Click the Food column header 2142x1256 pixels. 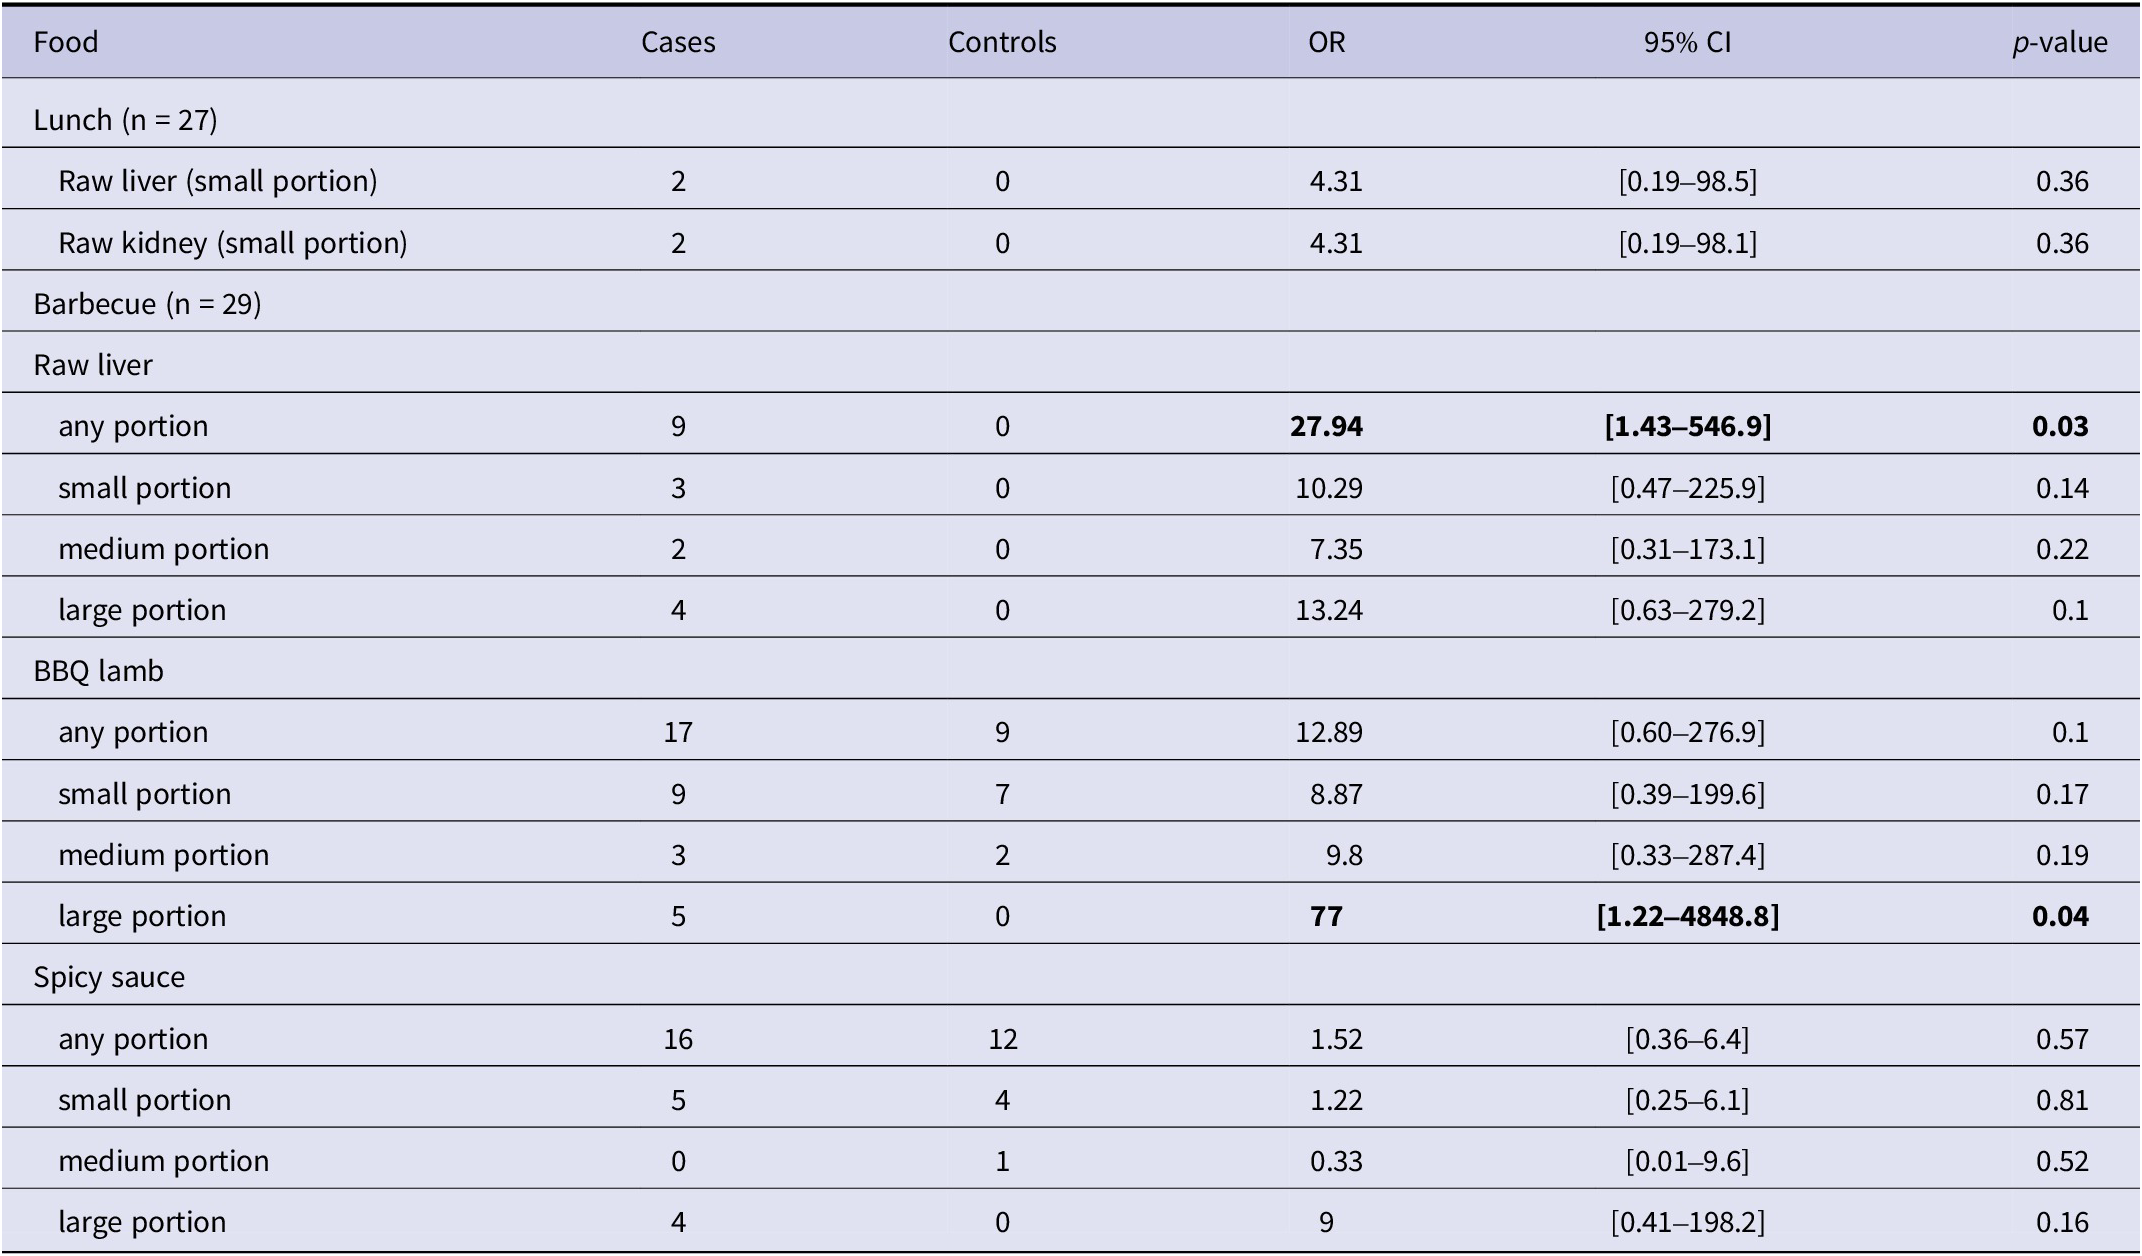click(x=66, y=42)
